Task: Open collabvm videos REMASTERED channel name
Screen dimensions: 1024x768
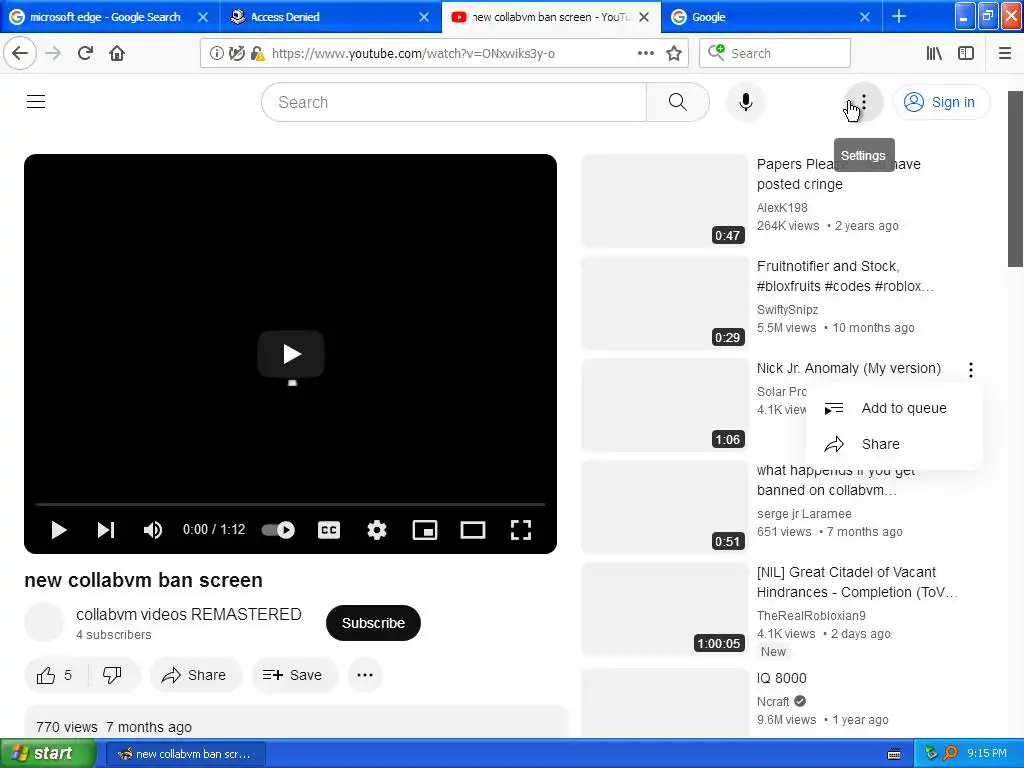Action: point(189,615)
